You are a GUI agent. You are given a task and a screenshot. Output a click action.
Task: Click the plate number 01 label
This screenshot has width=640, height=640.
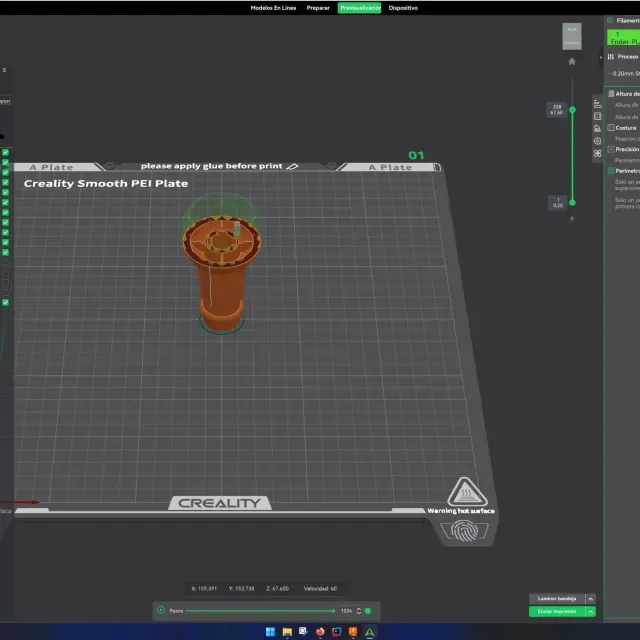pos(416,156)
